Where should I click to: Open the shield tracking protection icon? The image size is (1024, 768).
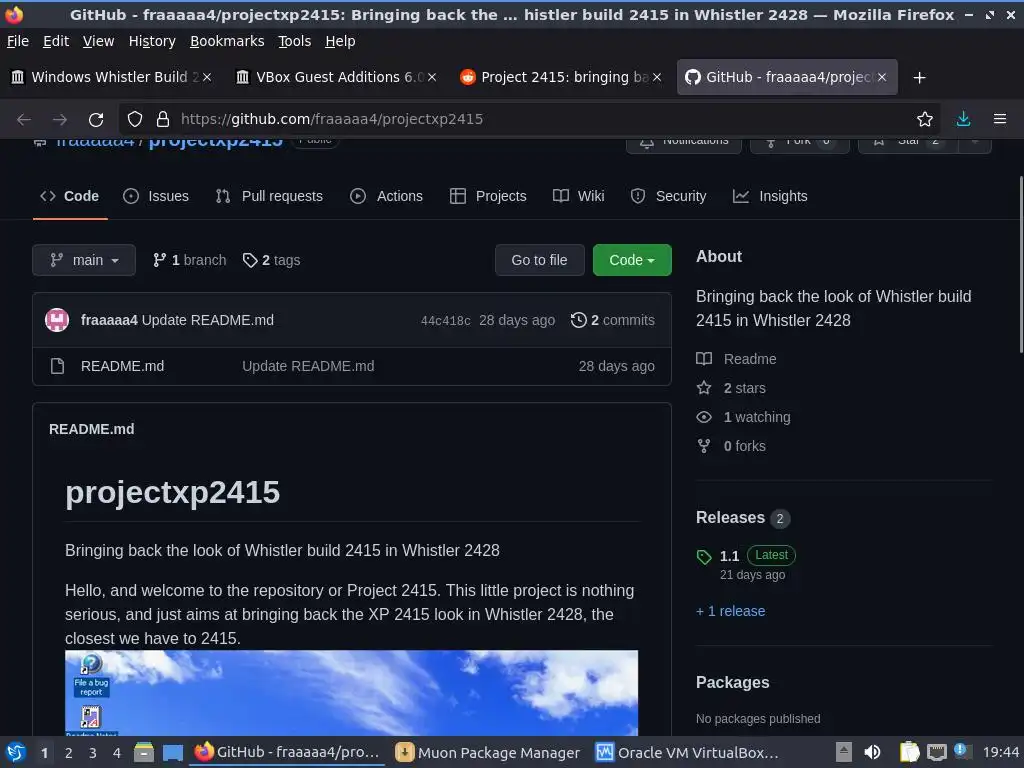(x=135, y=119)
